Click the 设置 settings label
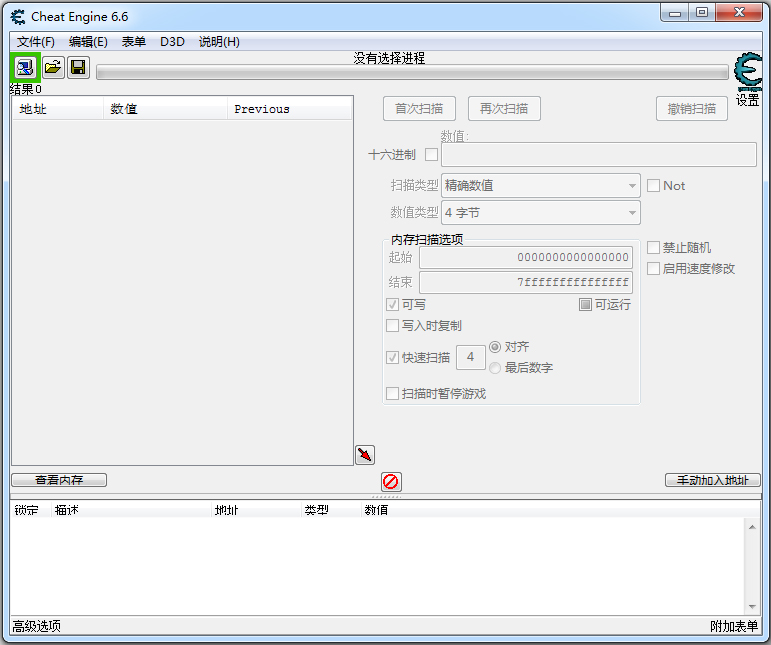Viewport: 771px width, 645px height. (x=747, y=100)
